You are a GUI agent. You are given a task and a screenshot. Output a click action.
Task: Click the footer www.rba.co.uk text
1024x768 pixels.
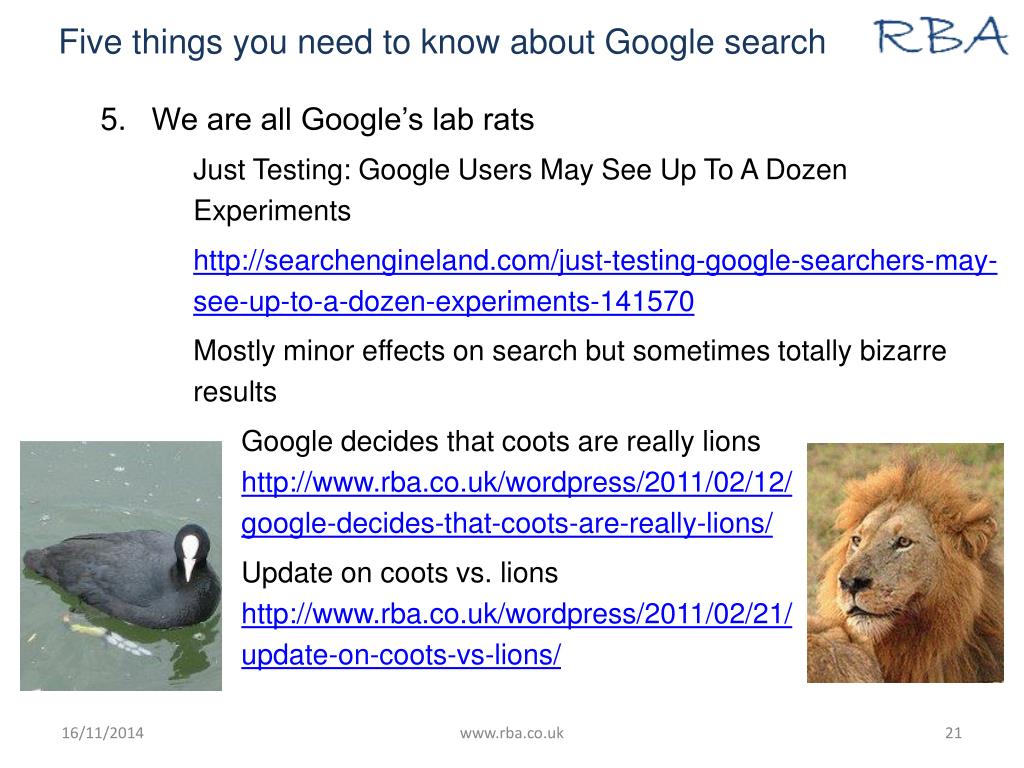[x=511, y=733]
